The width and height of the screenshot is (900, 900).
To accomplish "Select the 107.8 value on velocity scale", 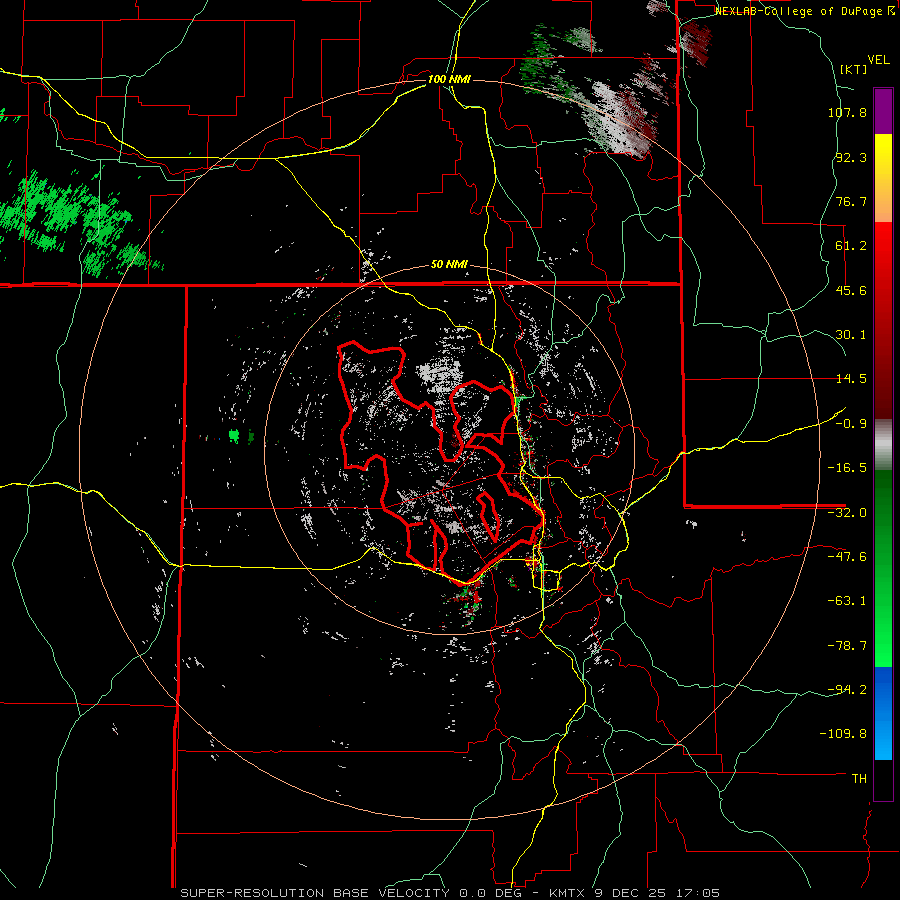I will tap(847, 112).
